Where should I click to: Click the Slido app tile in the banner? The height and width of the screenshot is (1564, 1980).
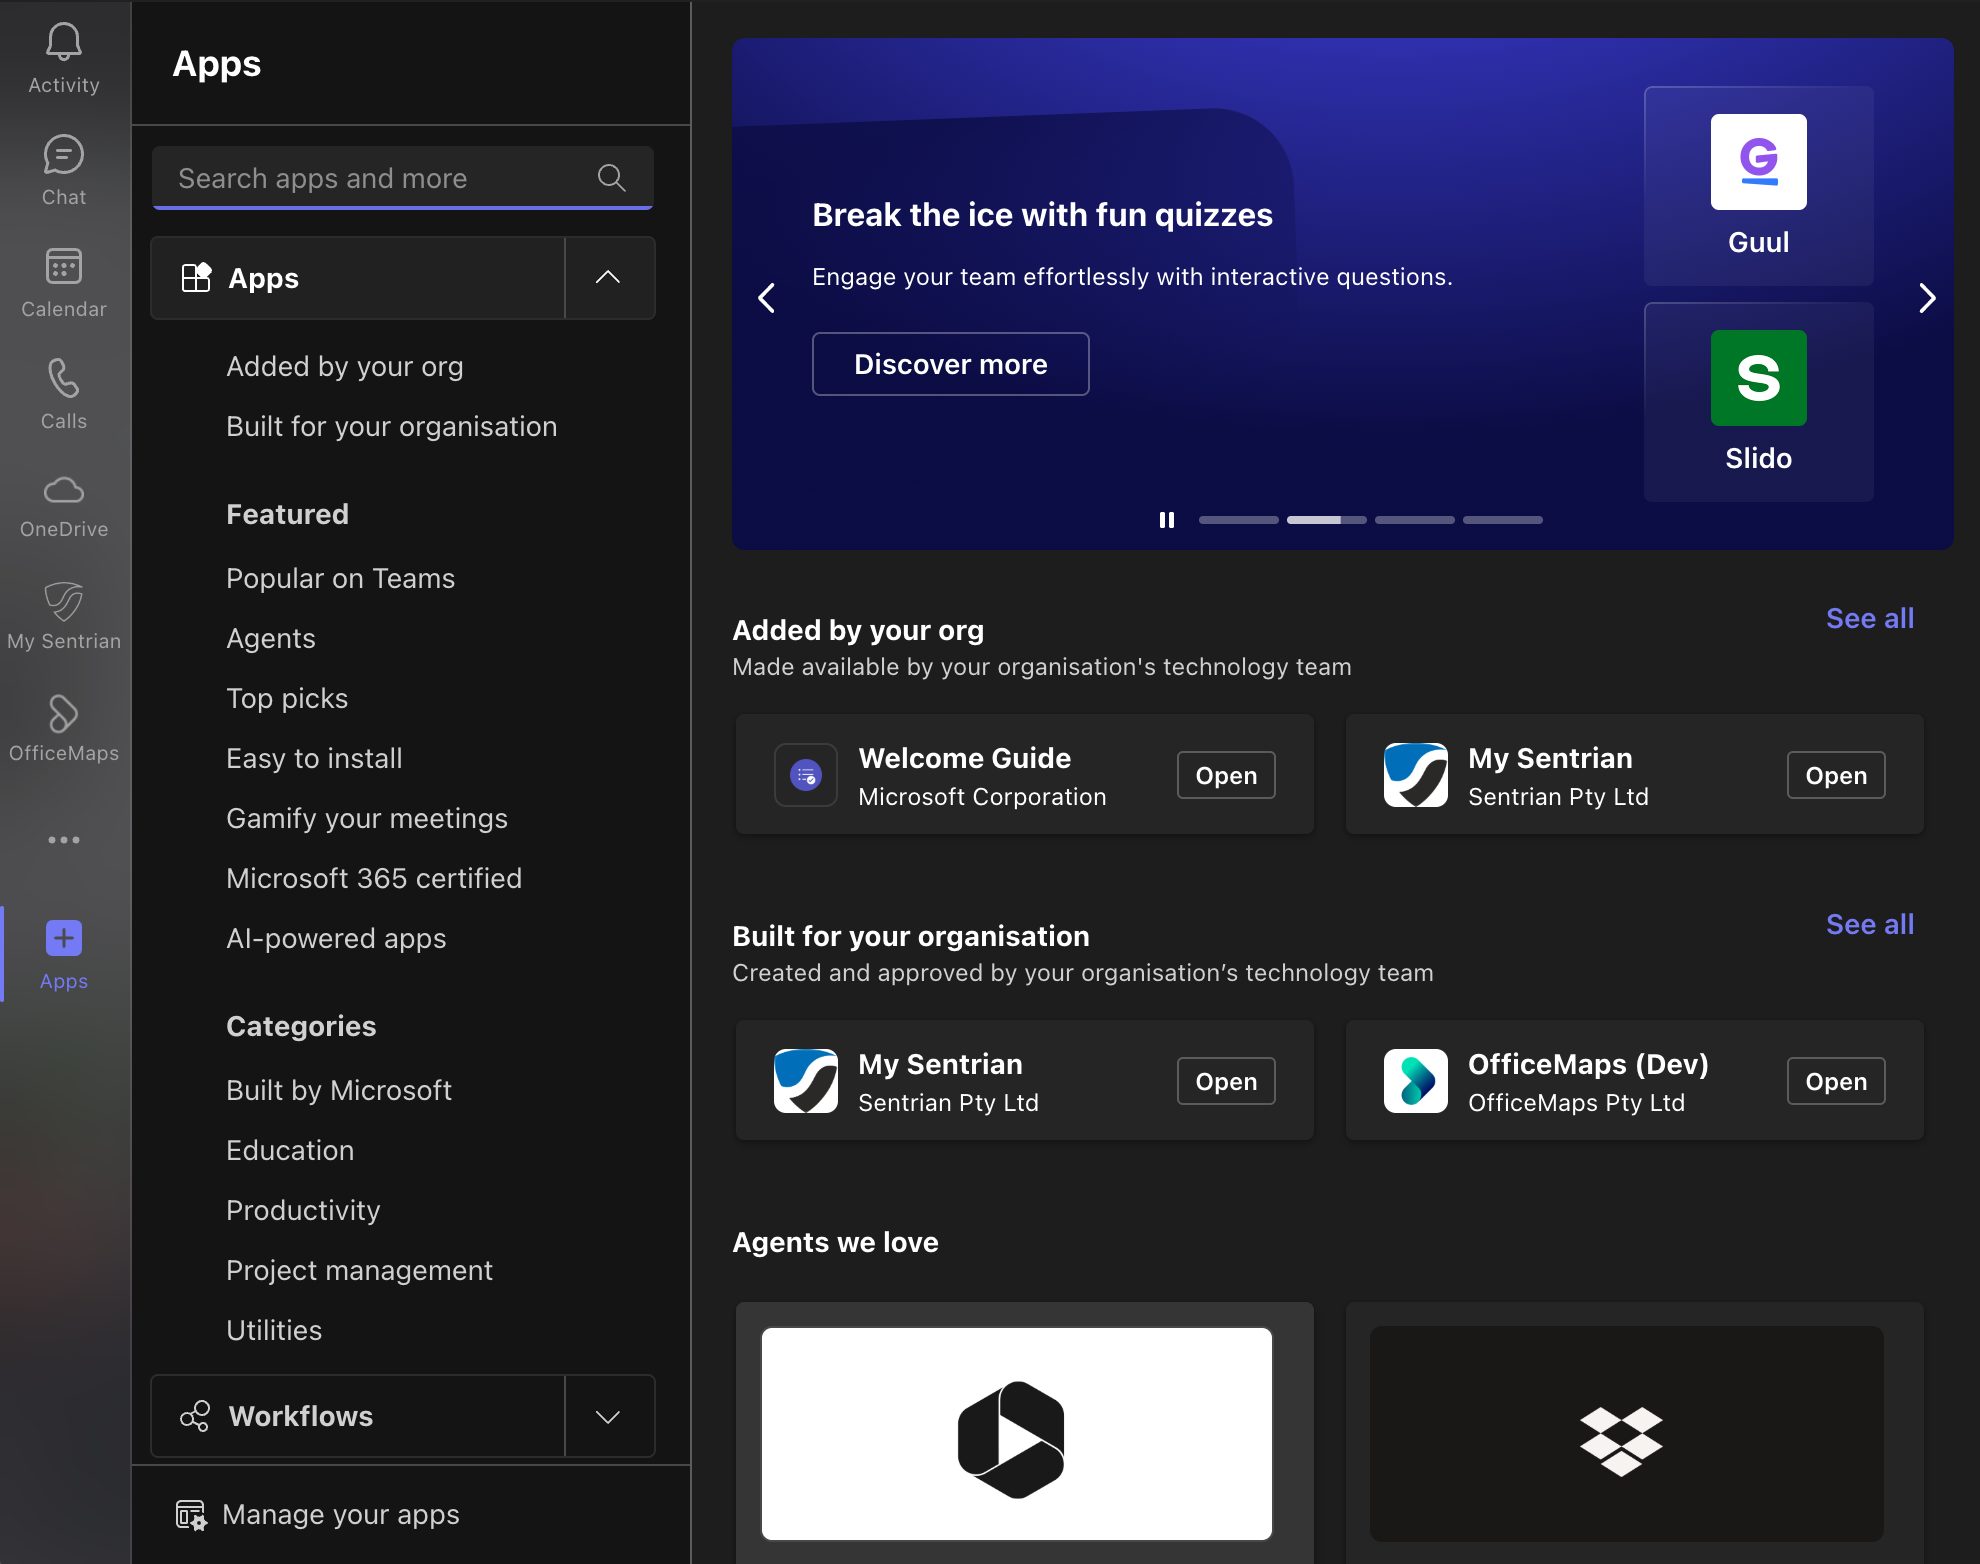click(1759, 402)
